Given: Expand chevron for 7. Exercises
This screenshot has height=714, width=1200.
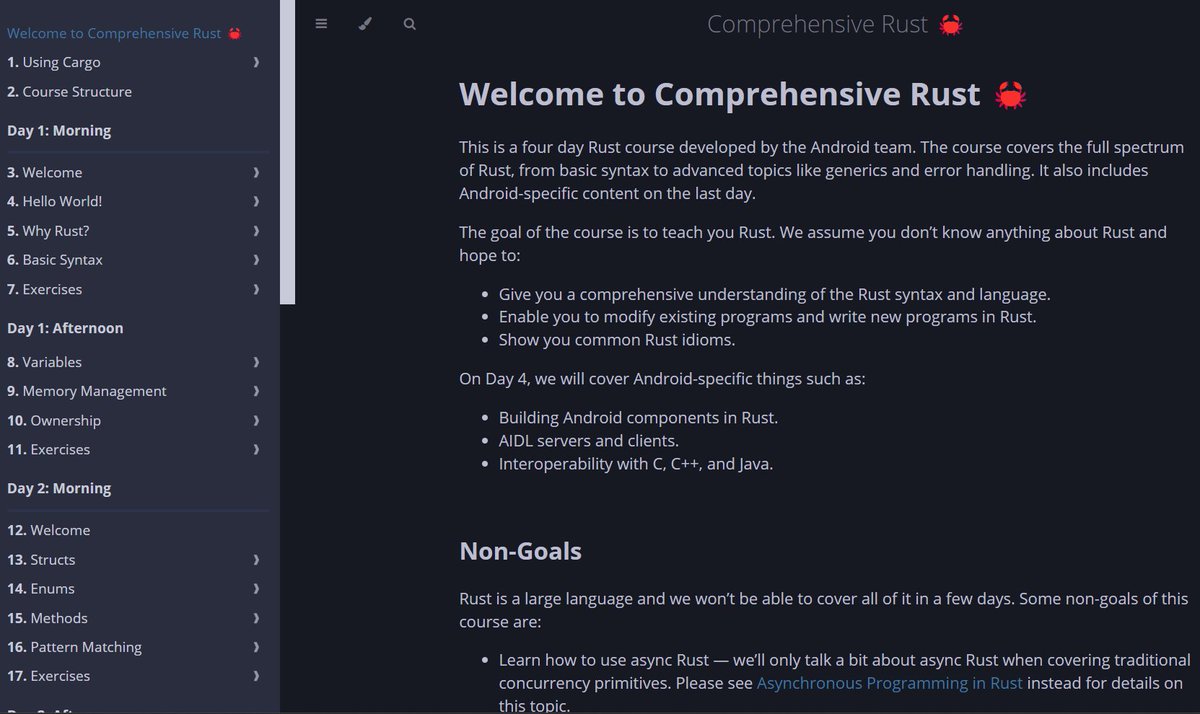Looking at the screenshot, I should click(256, 289).
